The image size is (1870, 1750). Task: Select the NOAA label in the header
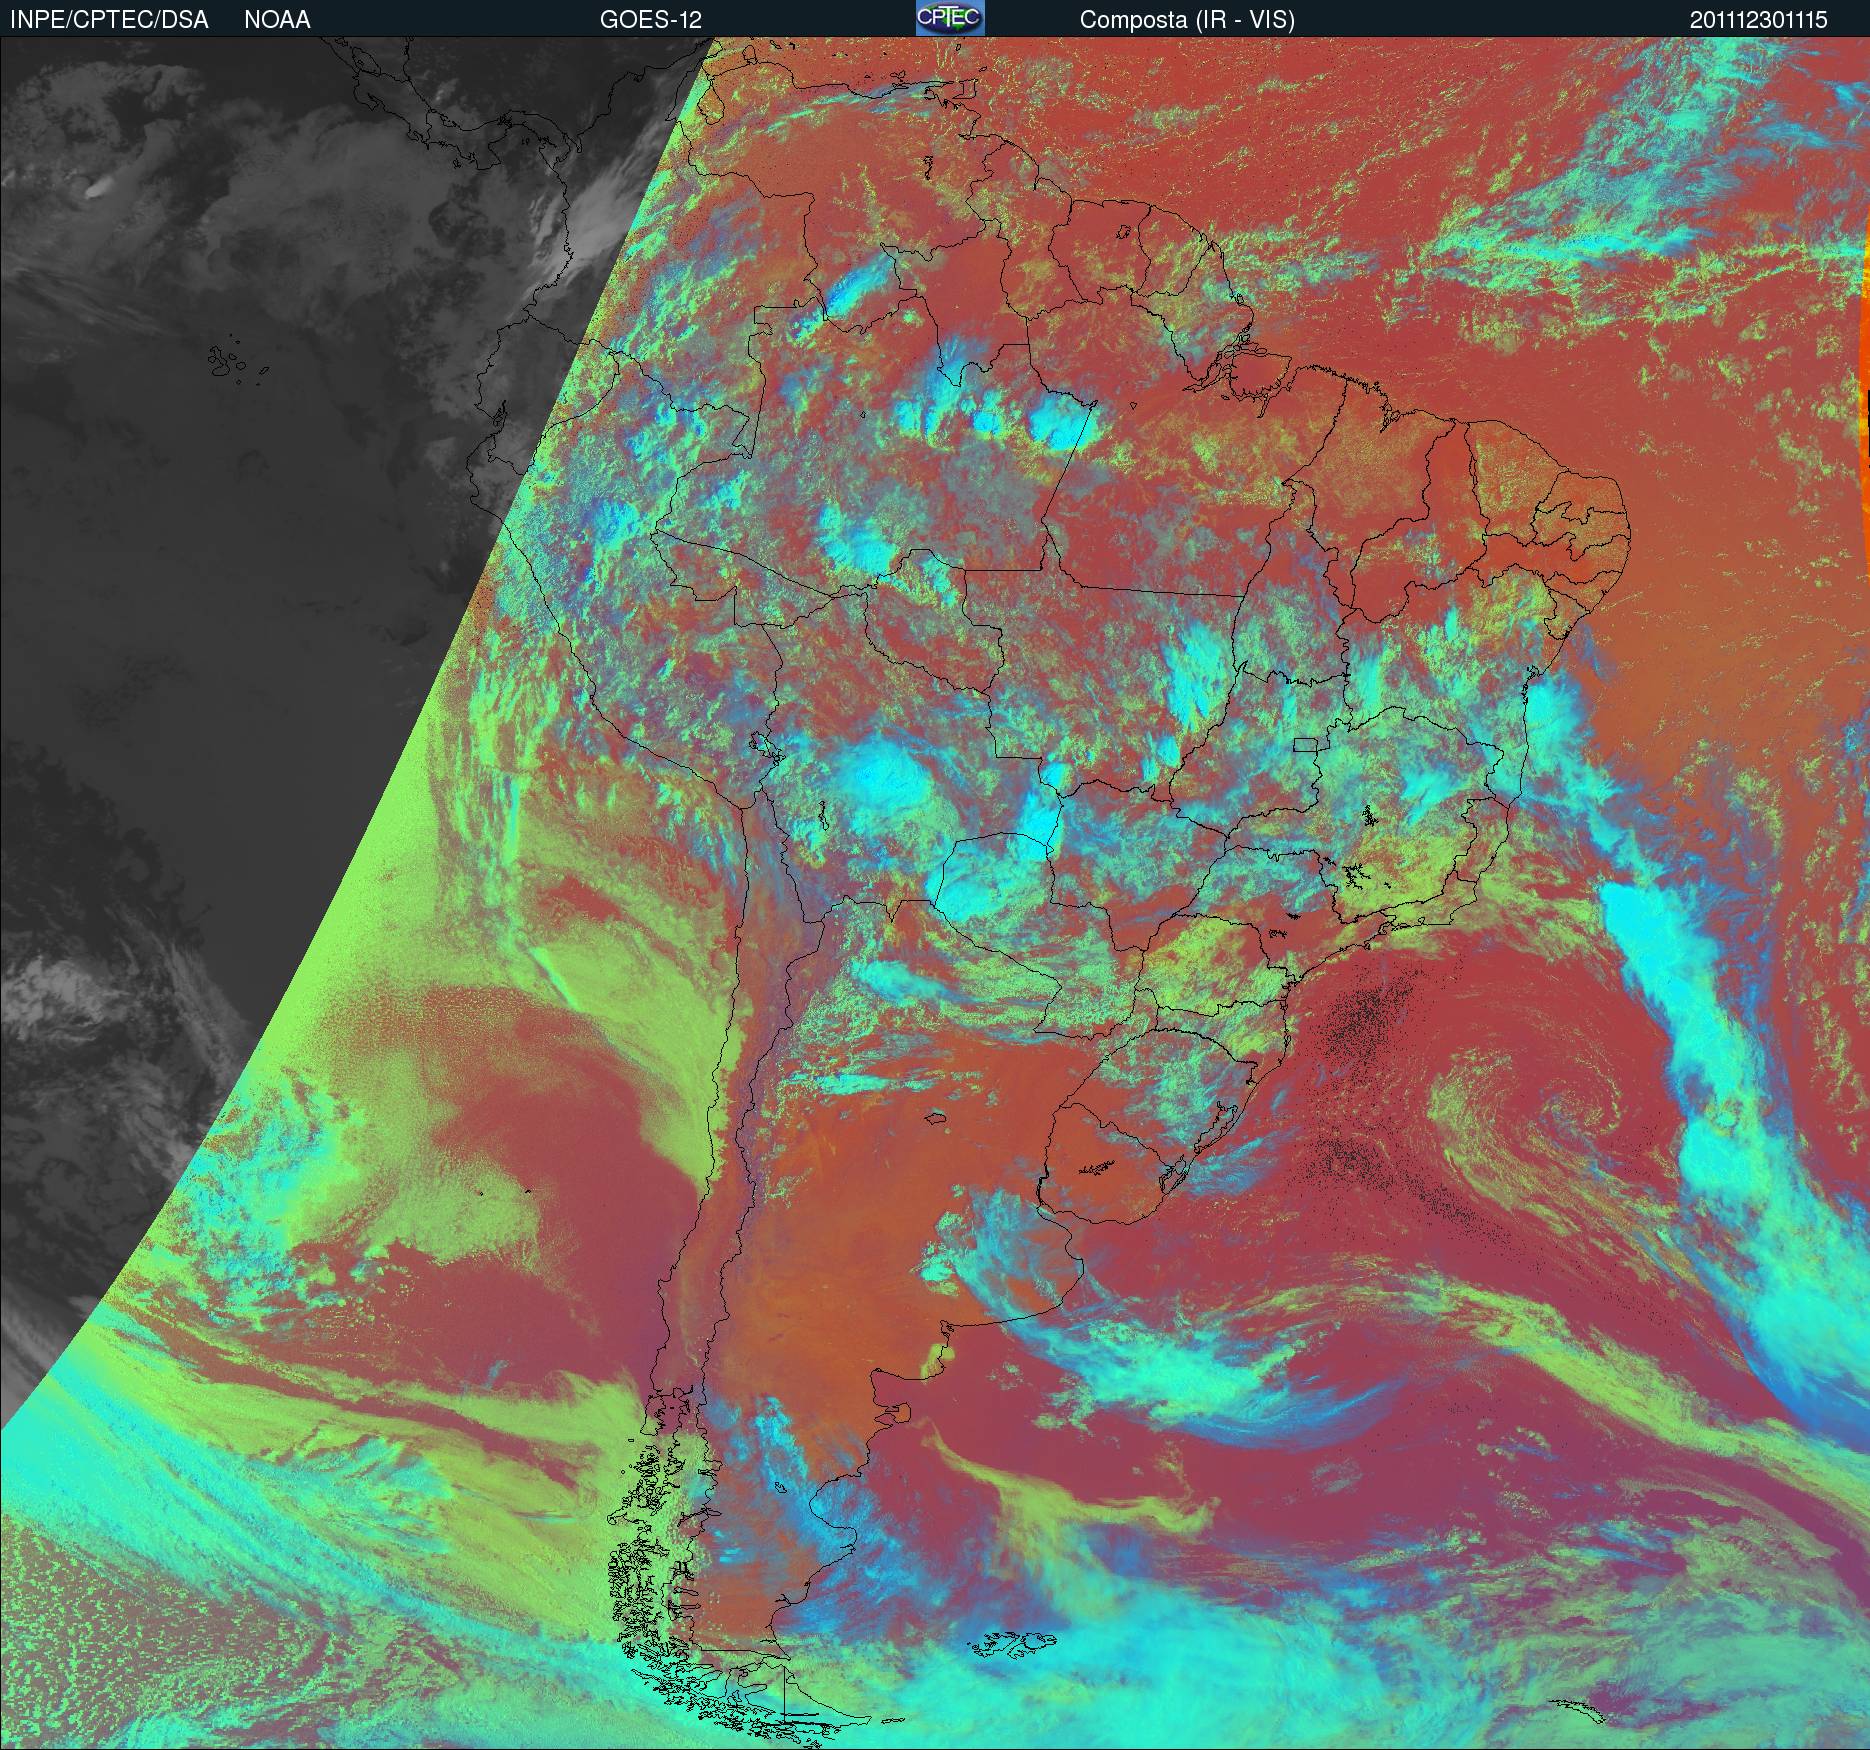pos(277,20)
